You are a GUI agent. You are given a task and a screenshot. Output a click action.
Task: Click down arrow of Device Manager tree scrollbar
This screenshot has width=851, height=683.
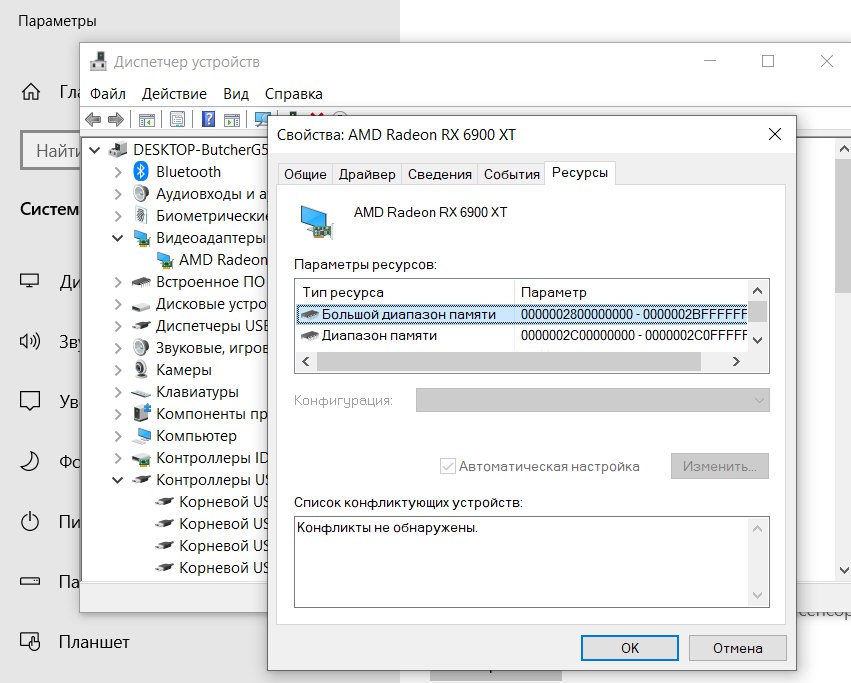coord(843,570)
